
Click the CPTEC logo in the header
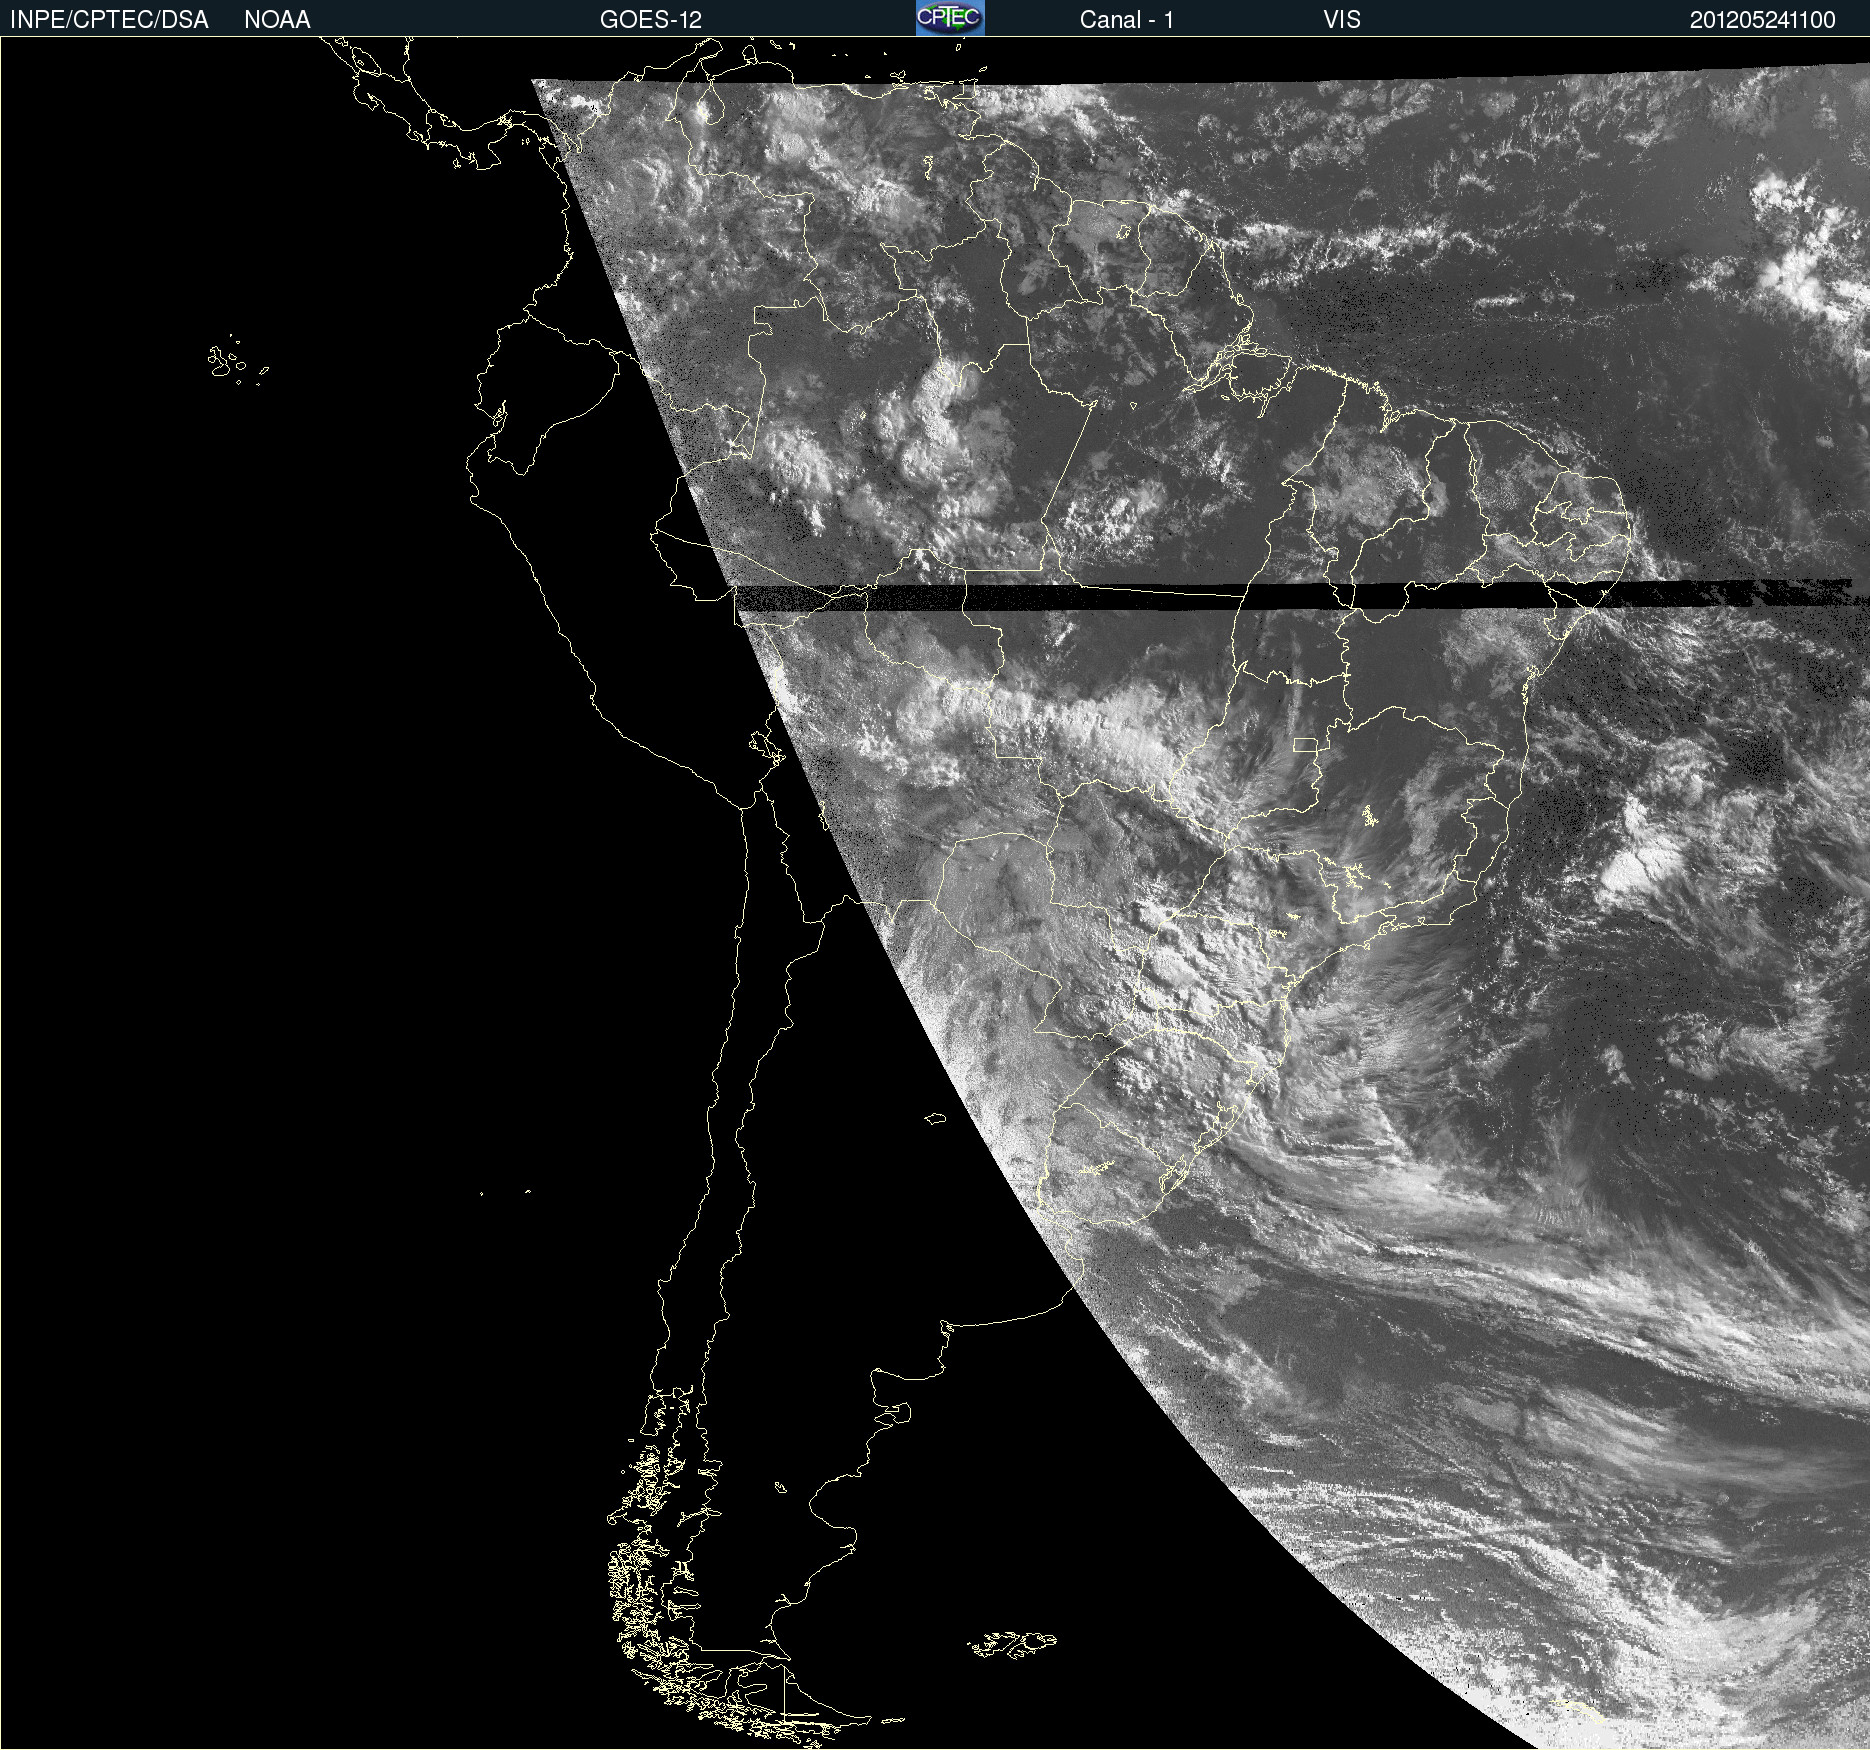pos(950,18)
